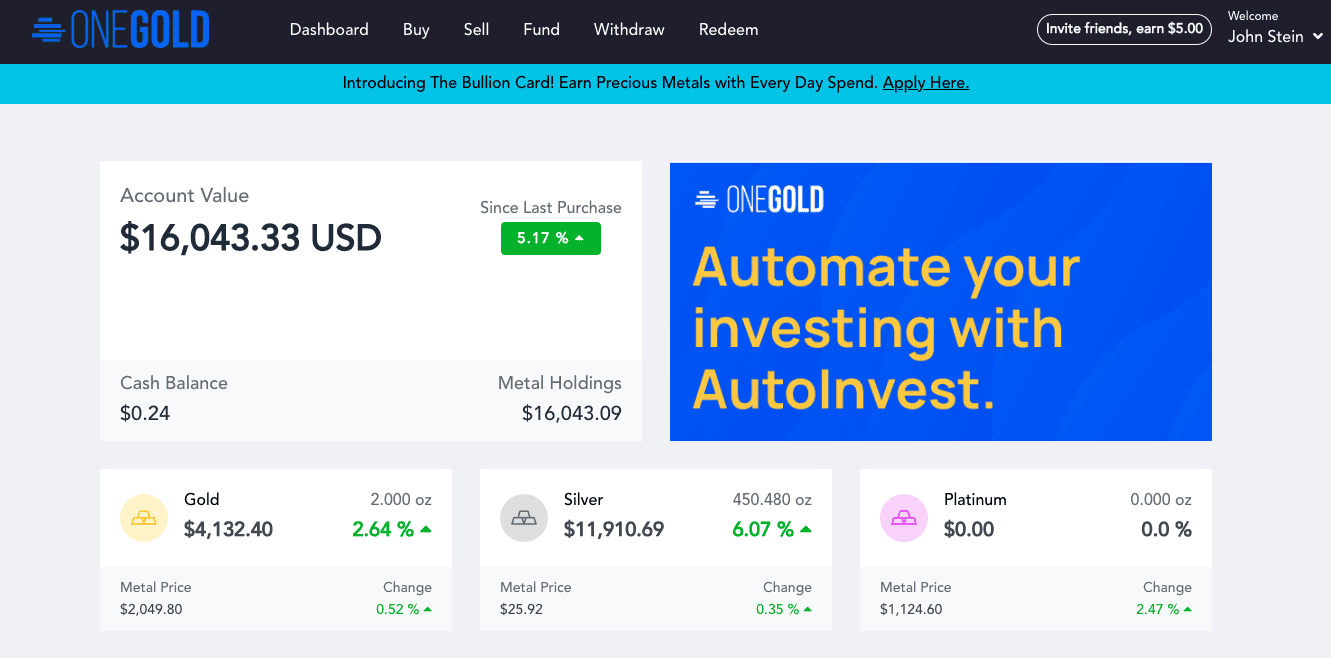This screenshot has width=1331, height=658.
Task: Open the Dashboard menu item
Action: click(x=329, y=30)
